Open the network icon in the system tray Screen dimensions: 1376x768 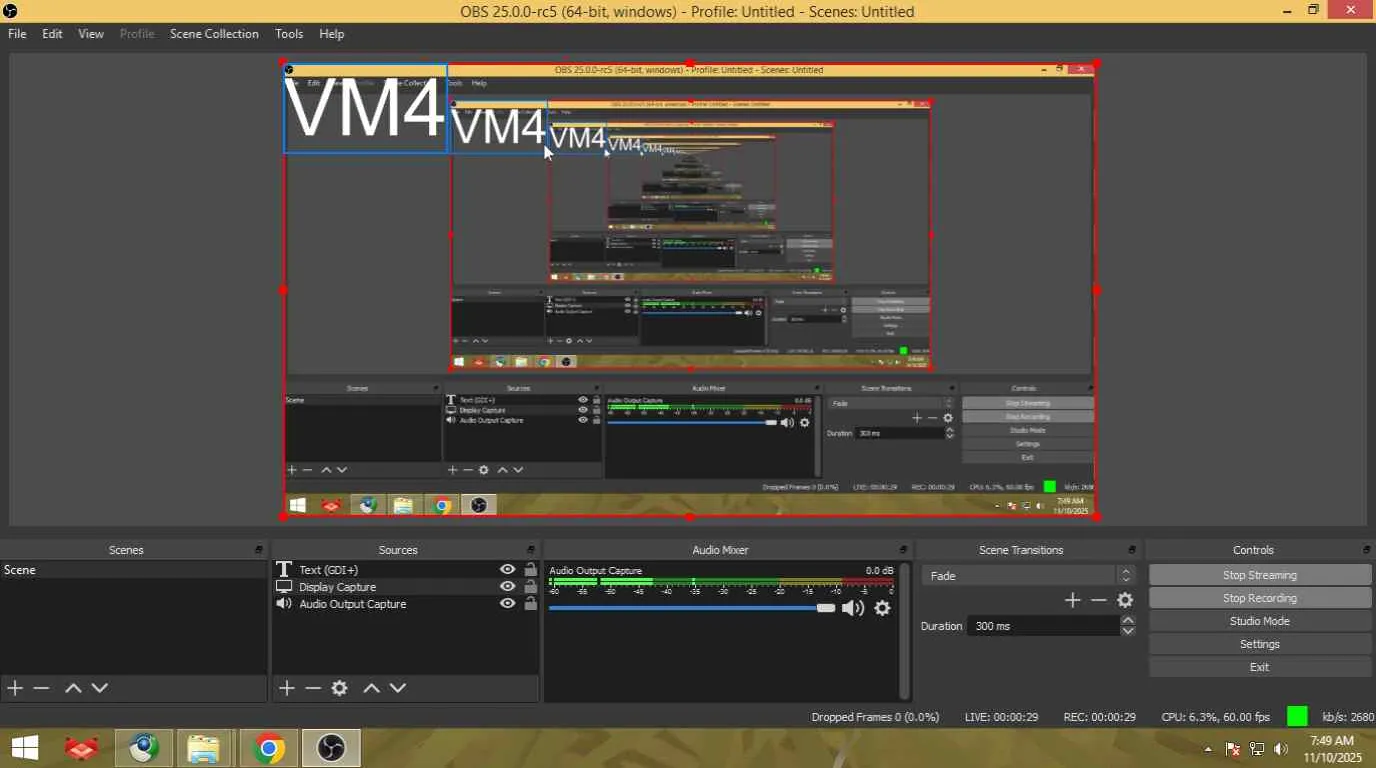[1257, 749]
